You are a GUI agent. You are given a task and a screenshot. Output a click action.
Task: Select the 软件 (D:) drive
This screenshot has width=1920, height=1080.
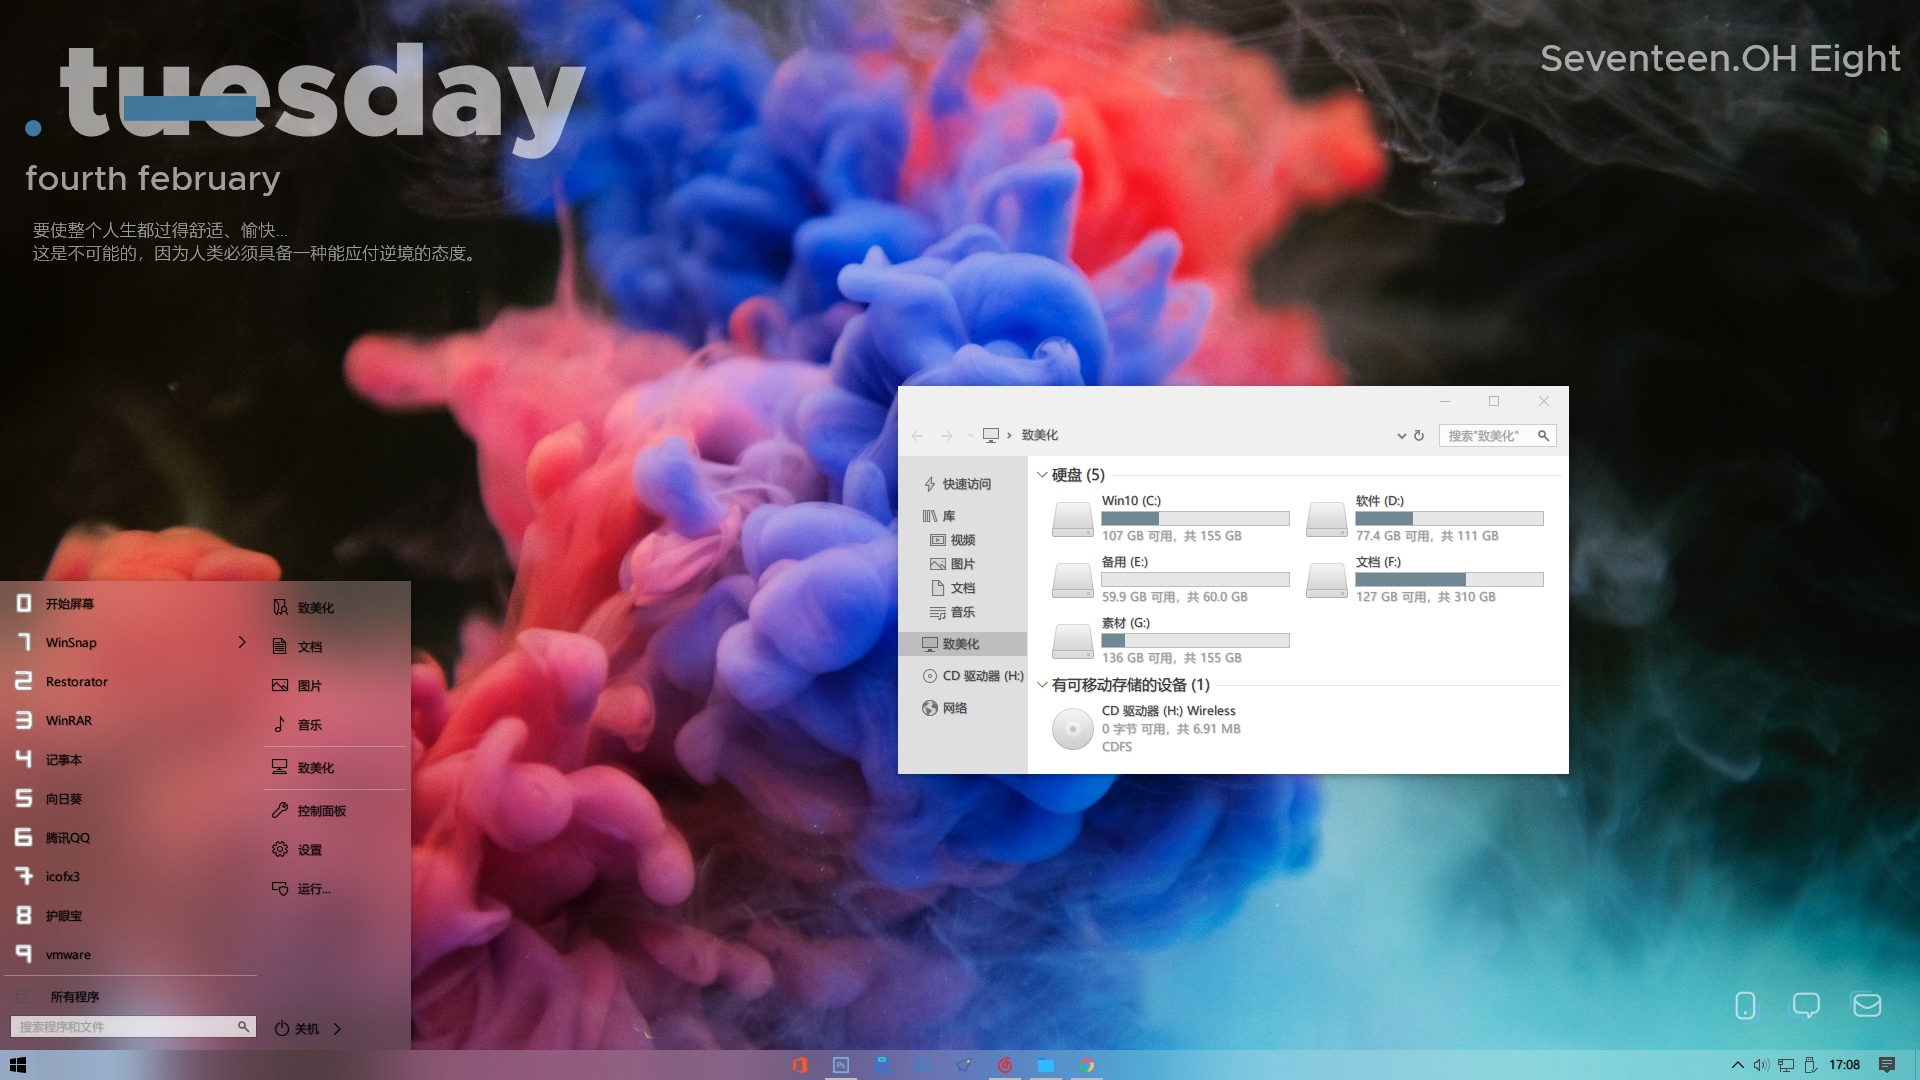tap(1424, 519)
